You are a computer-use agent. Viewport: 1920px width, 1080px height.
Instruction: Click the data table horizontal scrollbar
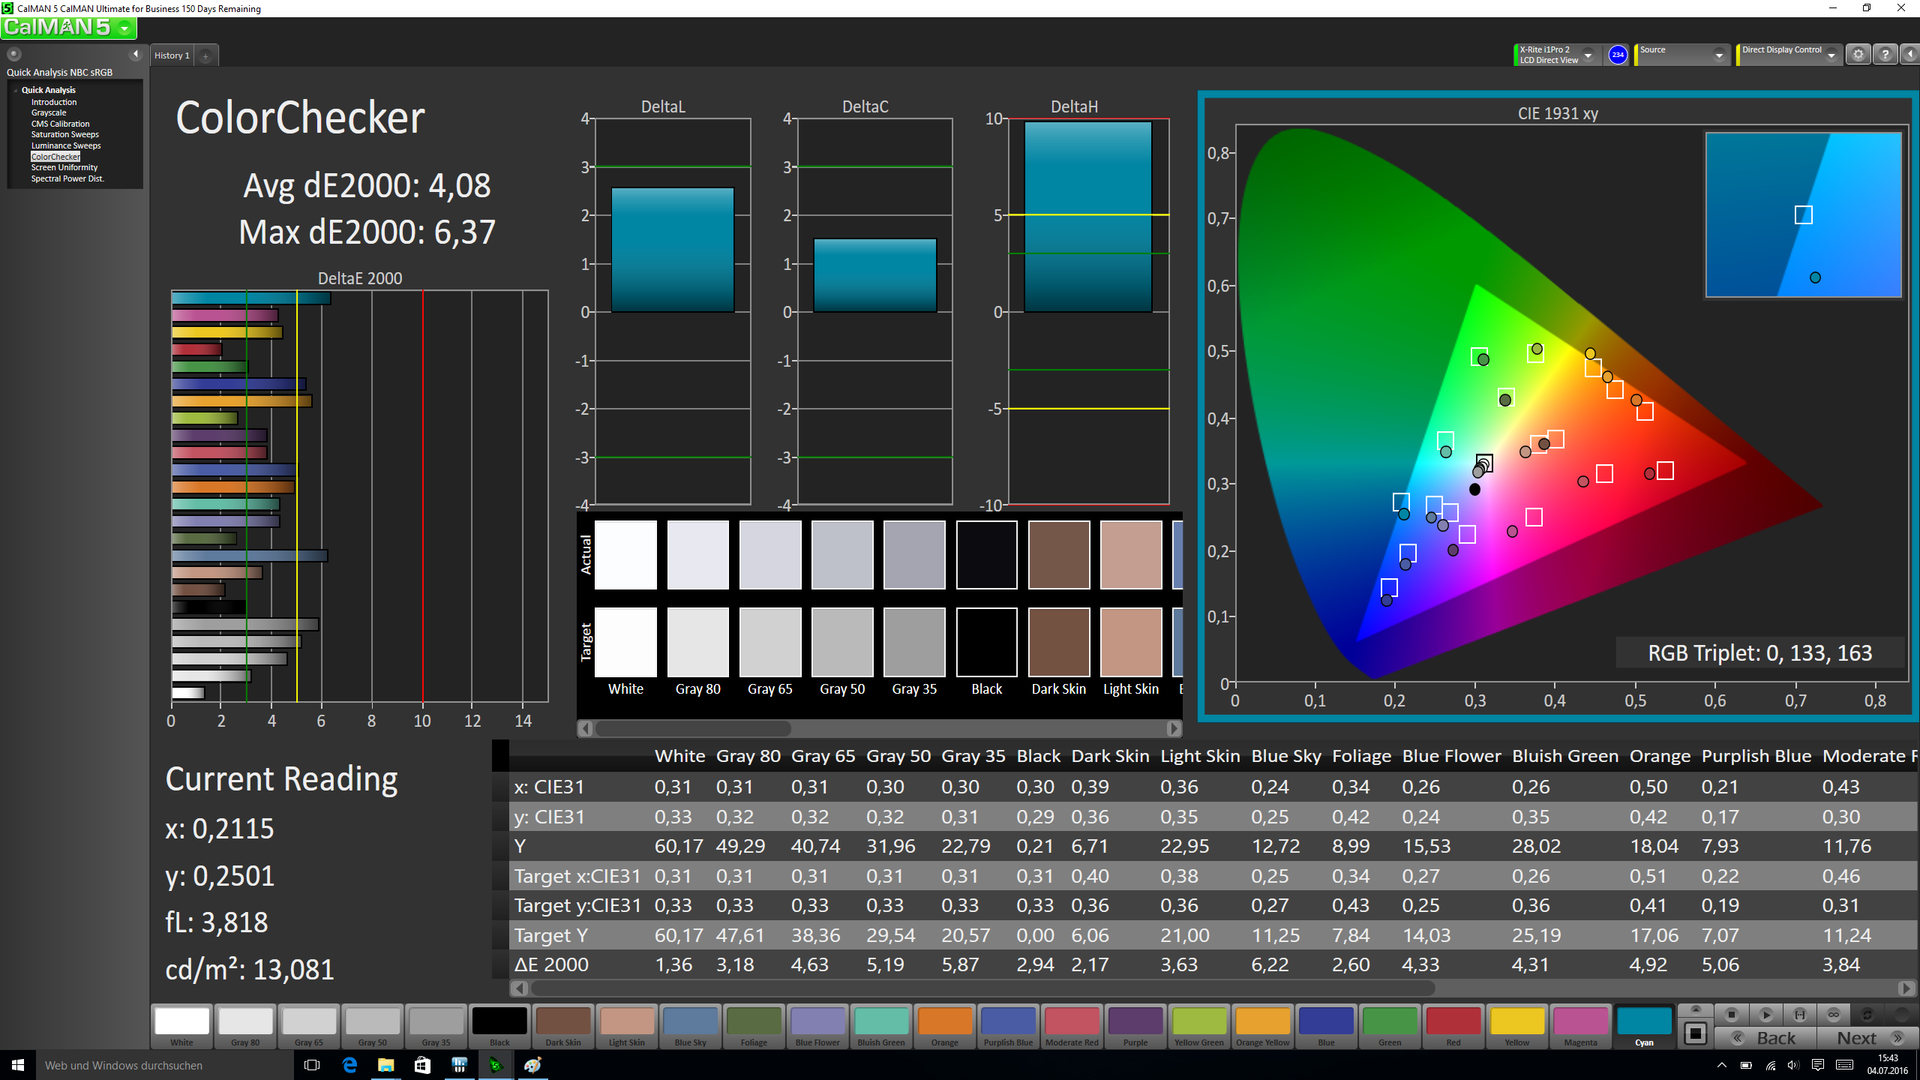980,988
